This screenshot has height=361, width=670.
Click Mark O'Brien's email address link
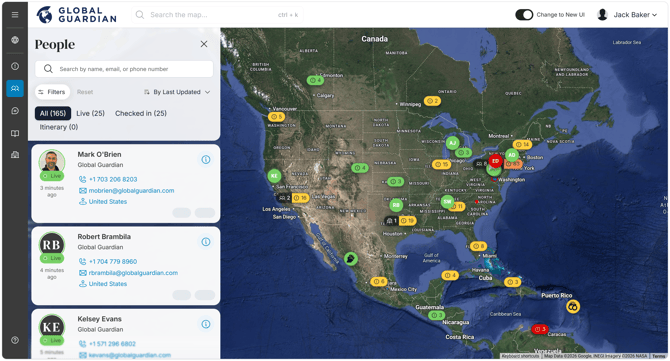(x=131, y=191)
